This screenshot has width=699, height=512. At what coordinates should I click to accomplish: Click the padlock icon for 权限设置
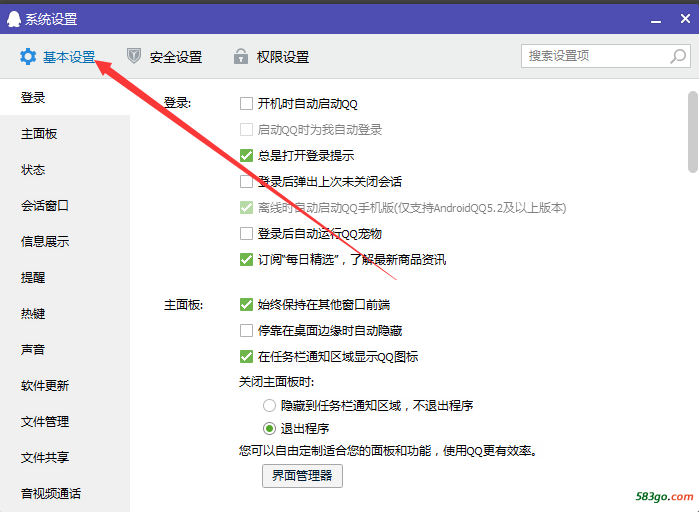coord(241,56)
